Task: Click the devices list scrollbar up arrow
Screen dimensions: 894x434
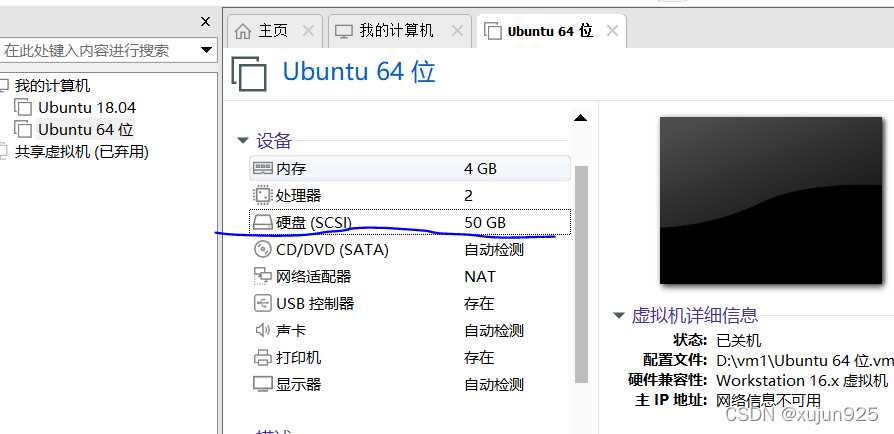Action: [x=580, y=118]
